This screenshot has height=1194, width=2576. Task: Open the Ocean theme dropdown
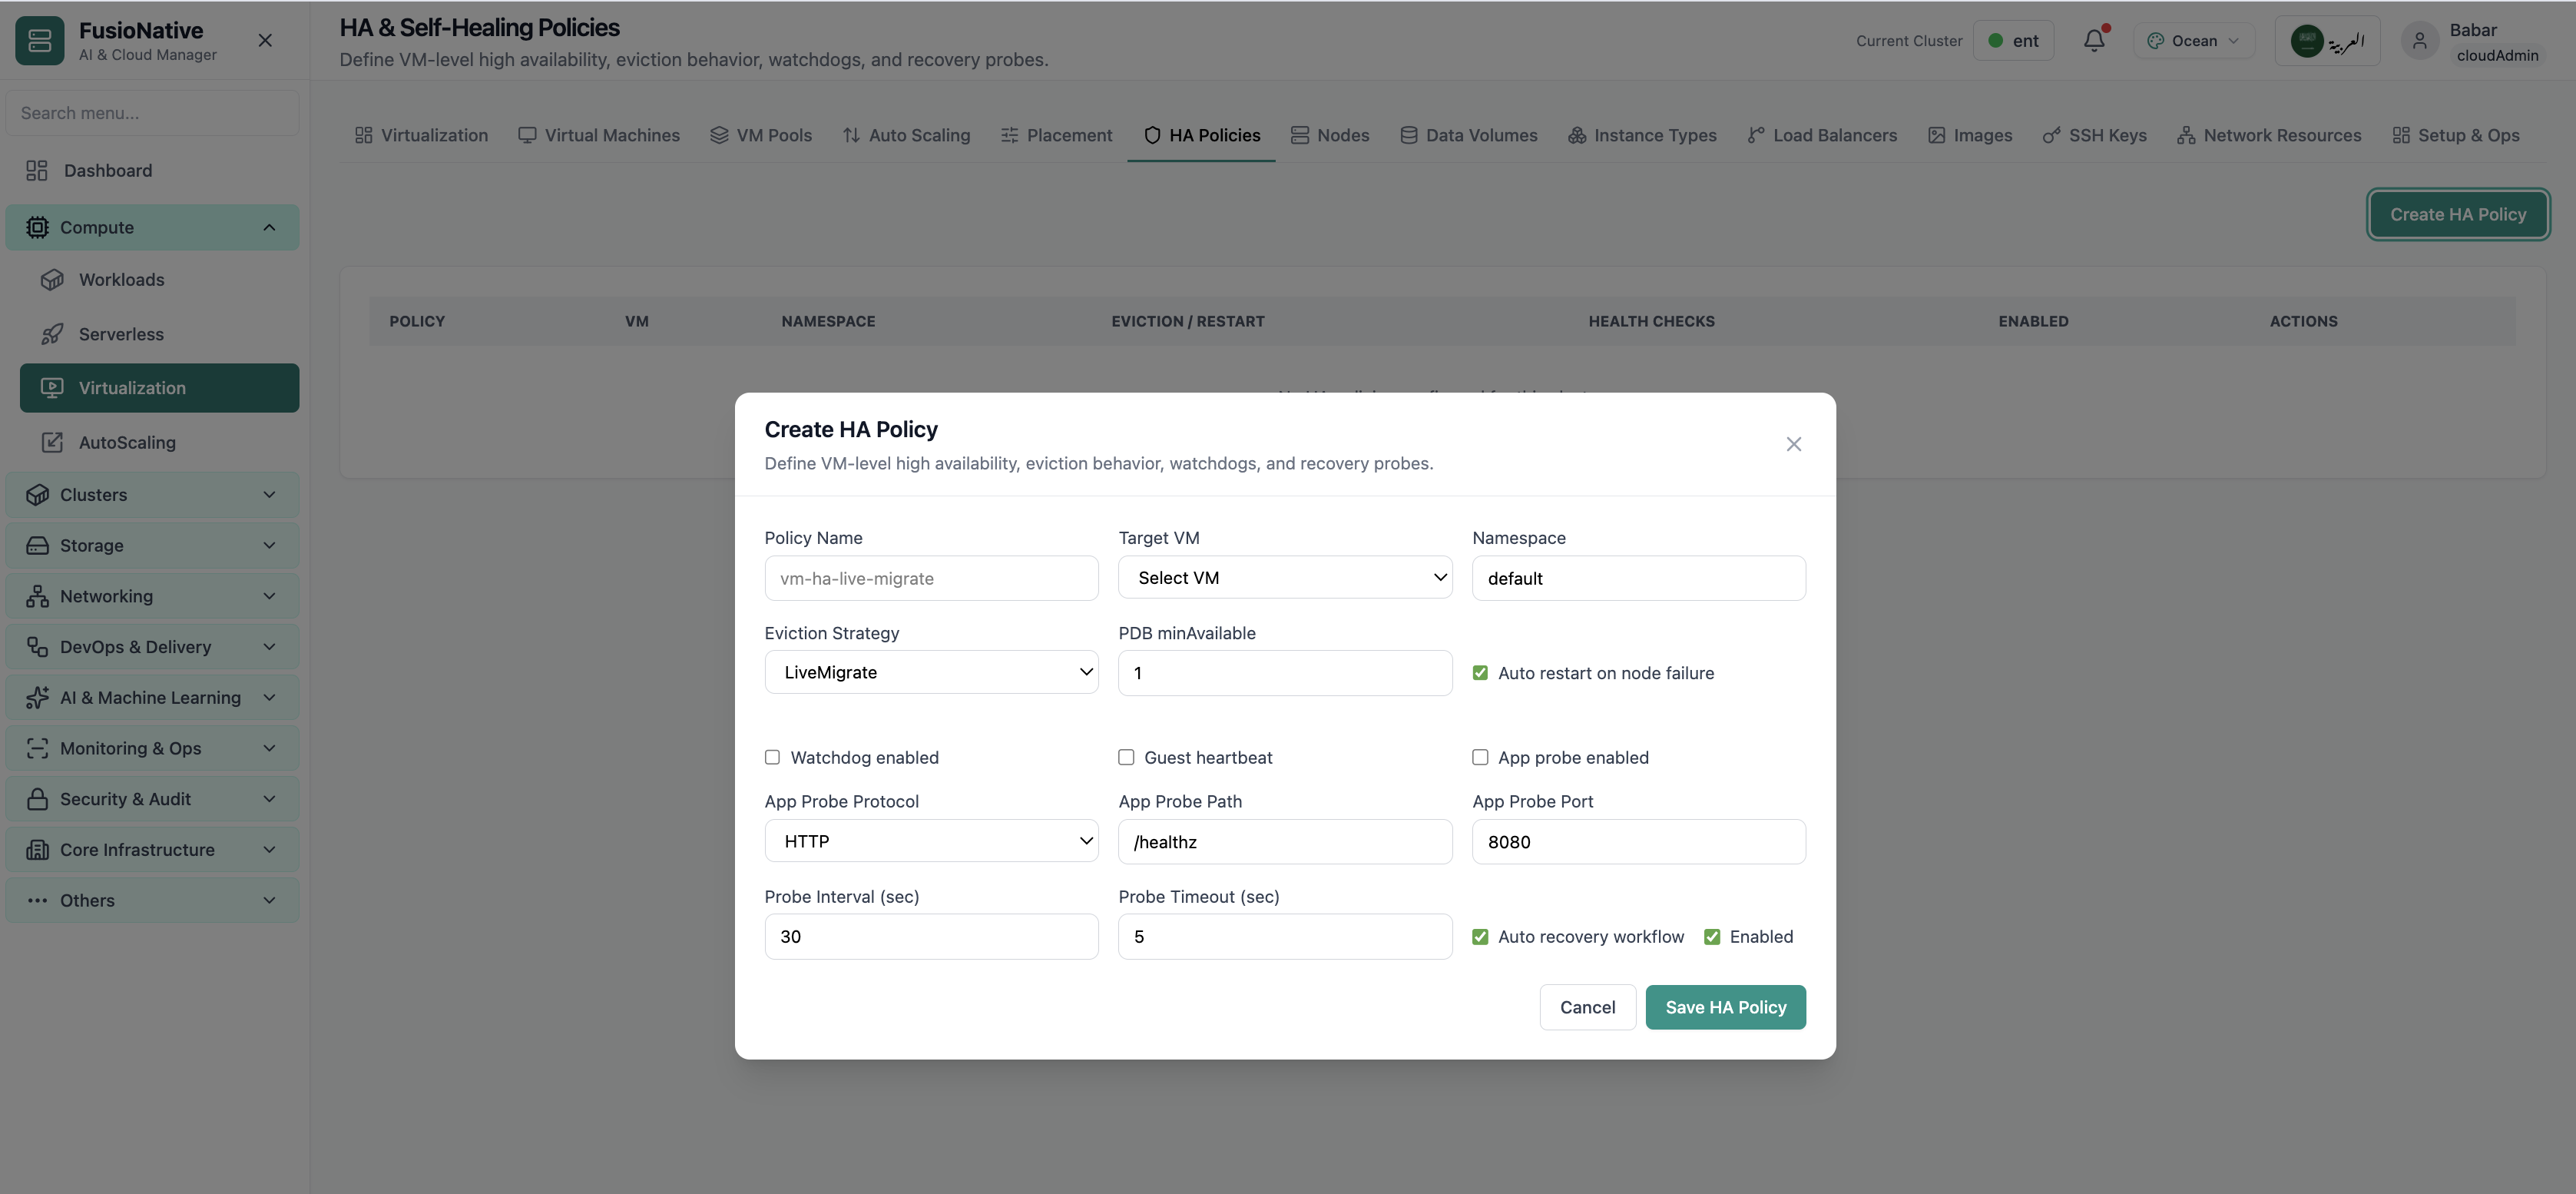pyautogui.click(x=2194, y=41)
